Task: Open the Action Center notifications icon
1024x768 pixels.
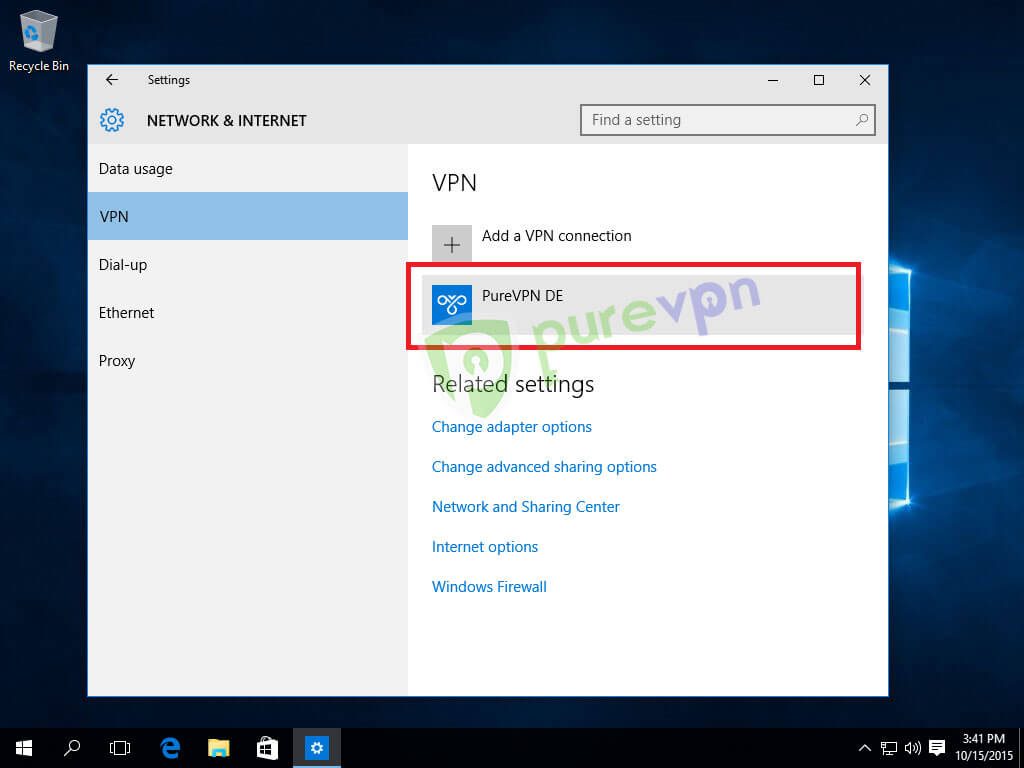Action: tap(937, 748)
